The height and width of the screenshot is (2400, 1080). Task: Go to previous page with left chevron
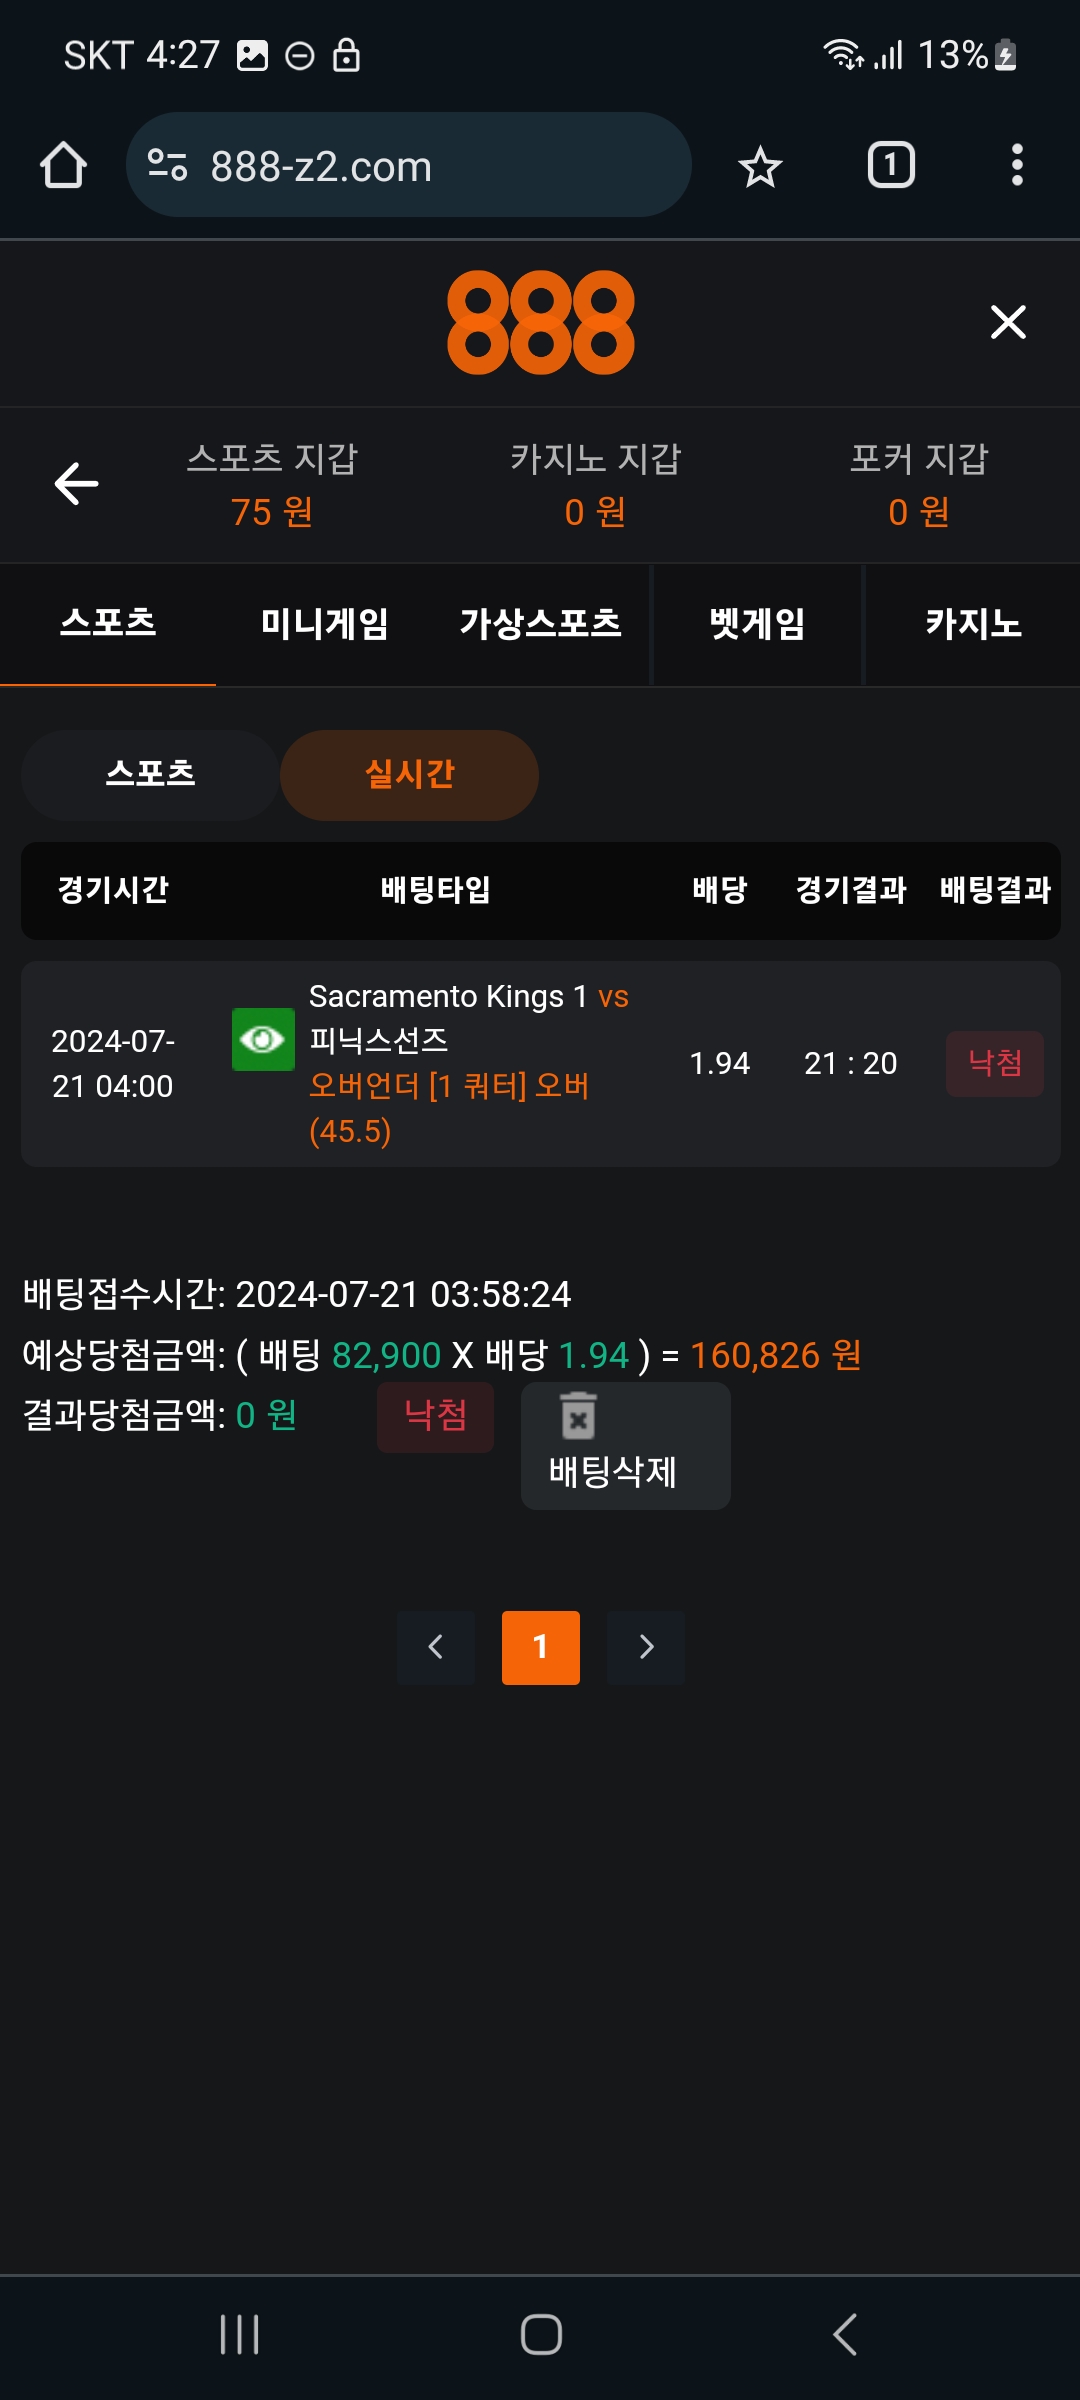pos(435,1647)
